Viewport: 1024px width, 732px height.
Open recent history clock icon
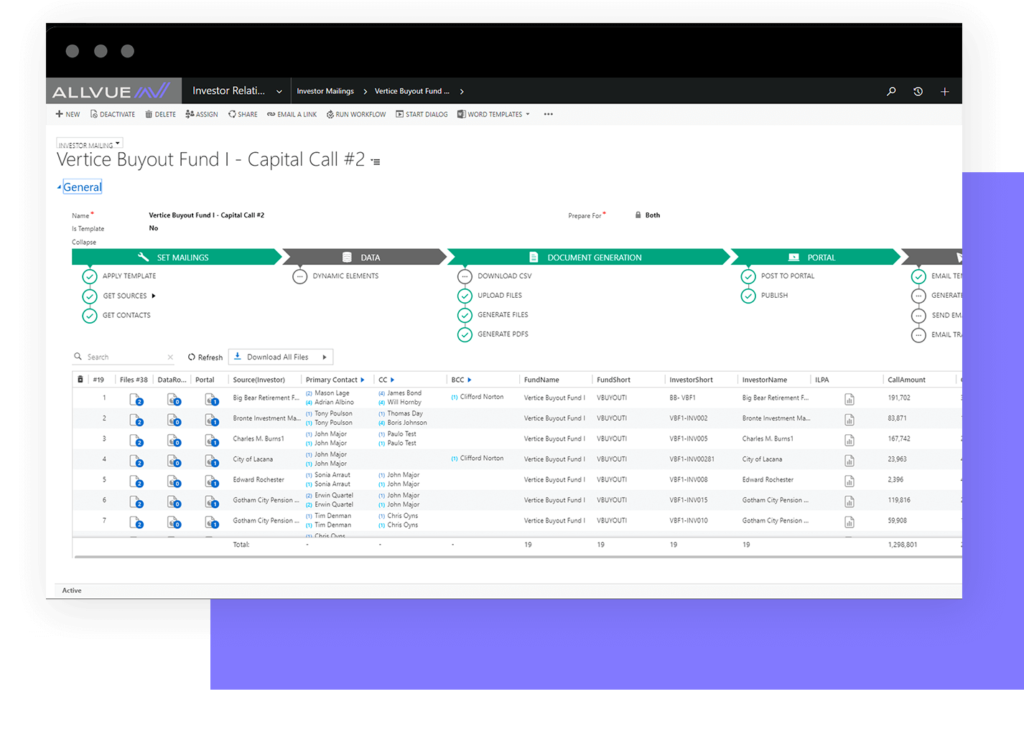pyautogui.click(x=918, y=91)
